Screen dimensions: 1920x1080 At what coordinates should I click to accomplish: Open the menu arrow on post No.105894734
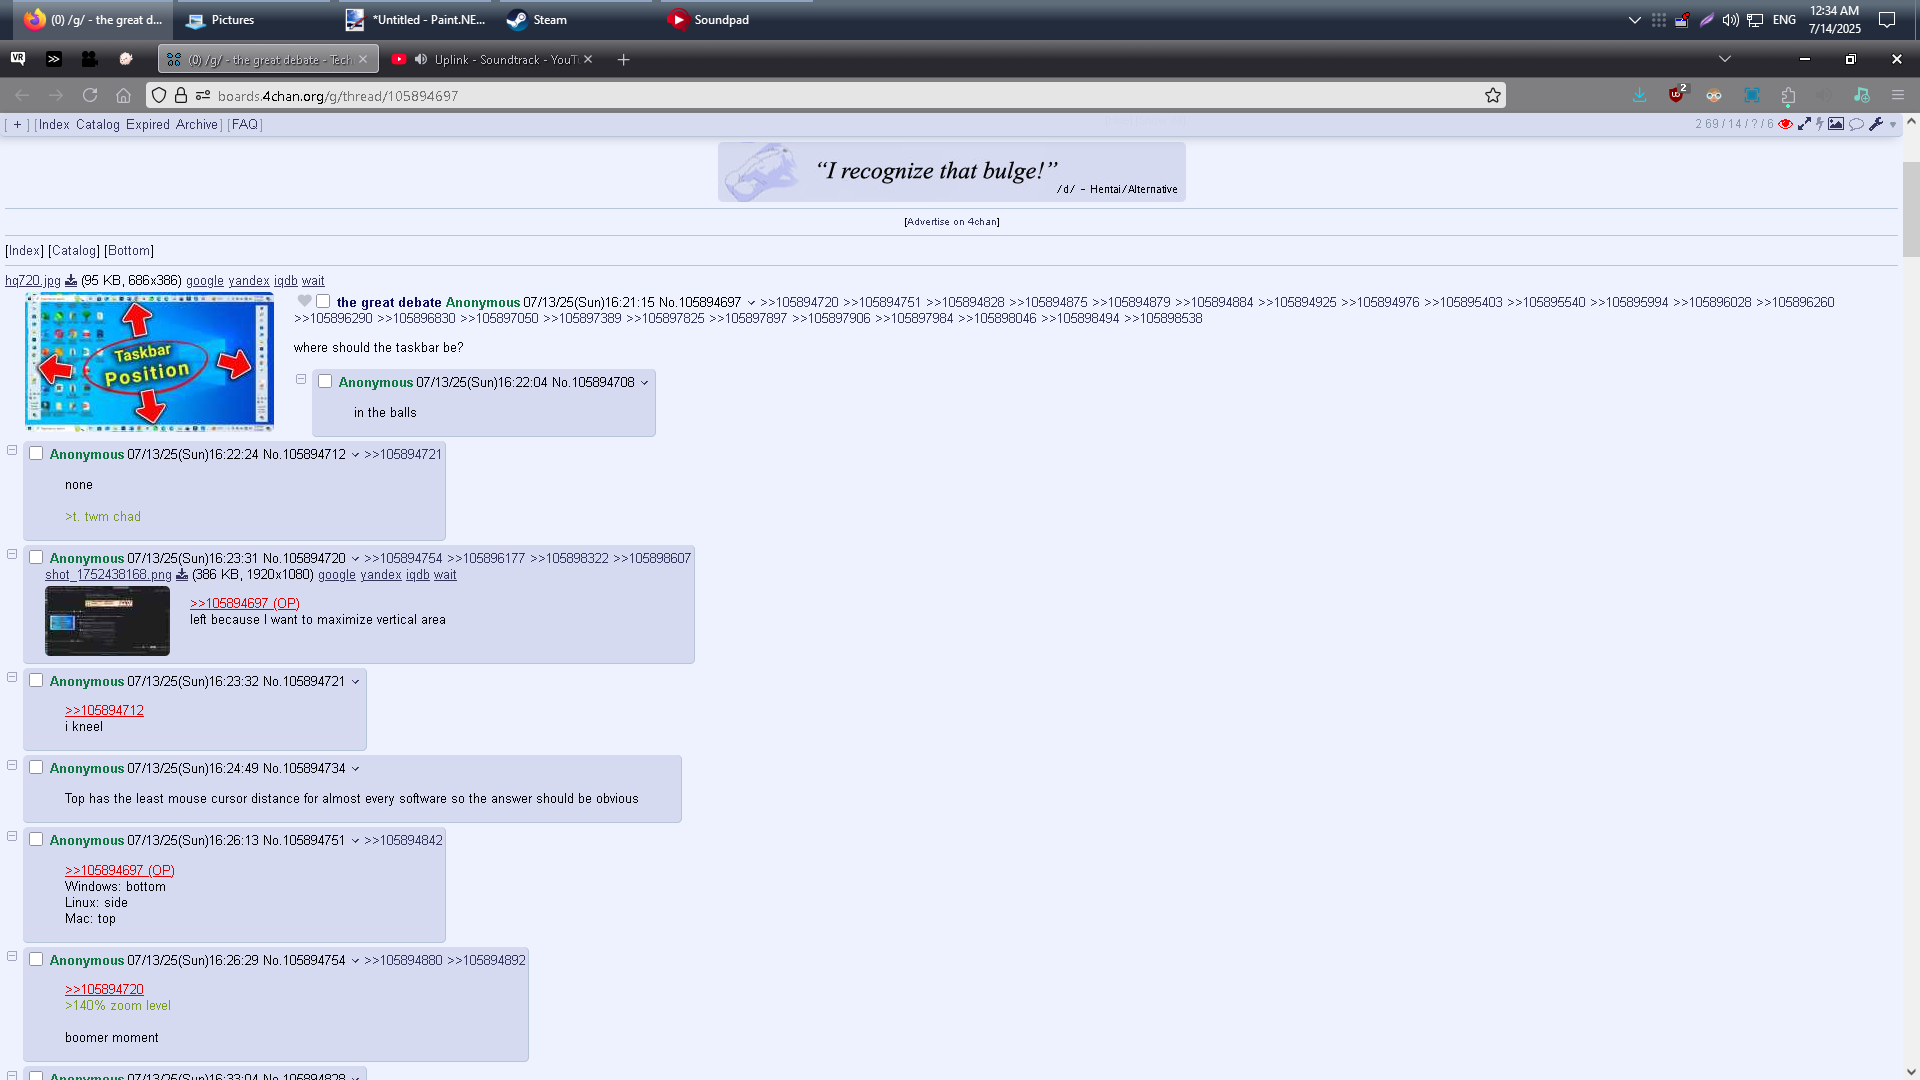coord(355,769)
